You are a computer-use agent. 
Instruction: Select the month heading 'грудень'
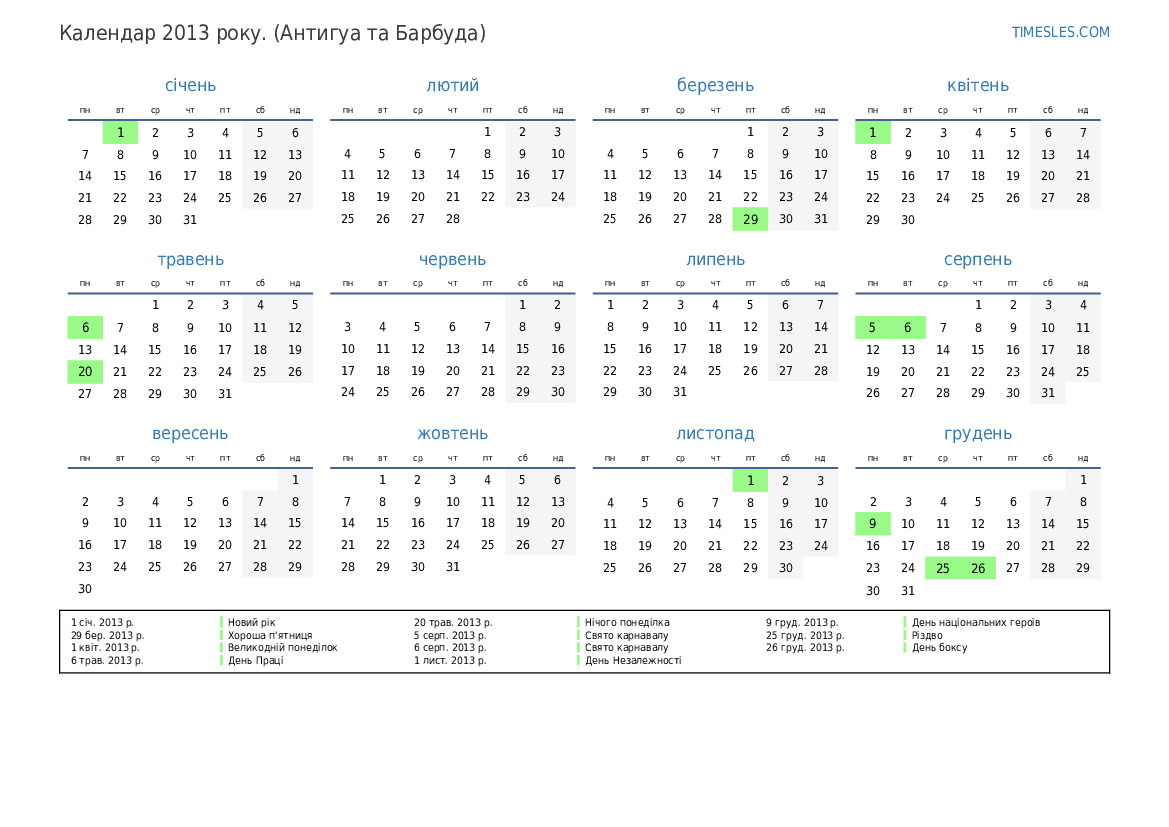click(977, 434)
